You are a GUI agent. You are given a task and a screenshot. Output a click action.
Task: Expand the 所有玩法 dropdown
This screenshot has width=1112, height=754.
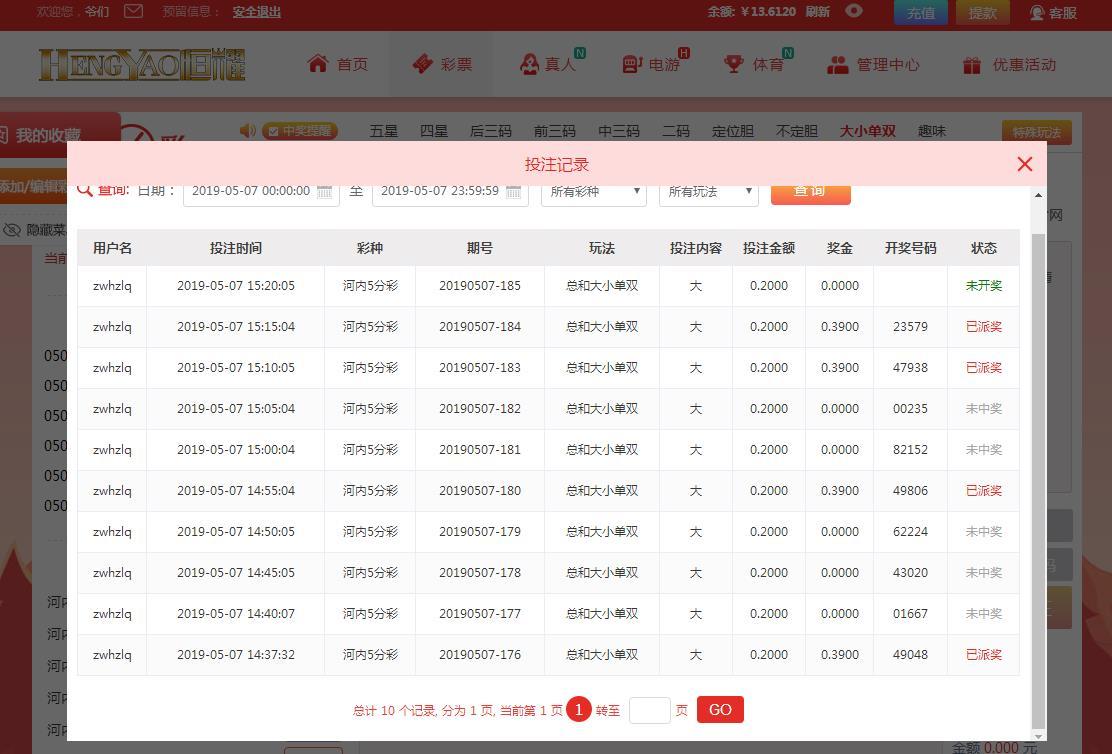point(708,192)
